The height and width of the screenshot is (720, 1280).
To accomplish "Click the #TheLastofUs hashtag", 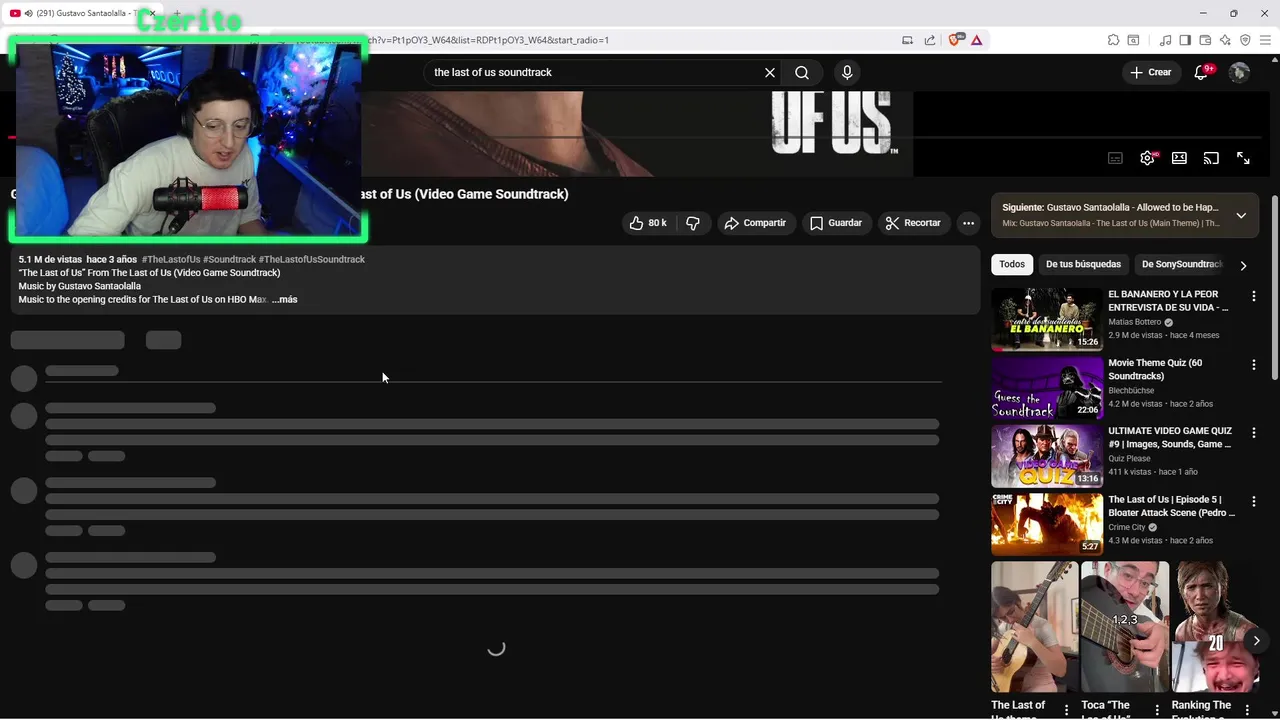I will (171, 259).
